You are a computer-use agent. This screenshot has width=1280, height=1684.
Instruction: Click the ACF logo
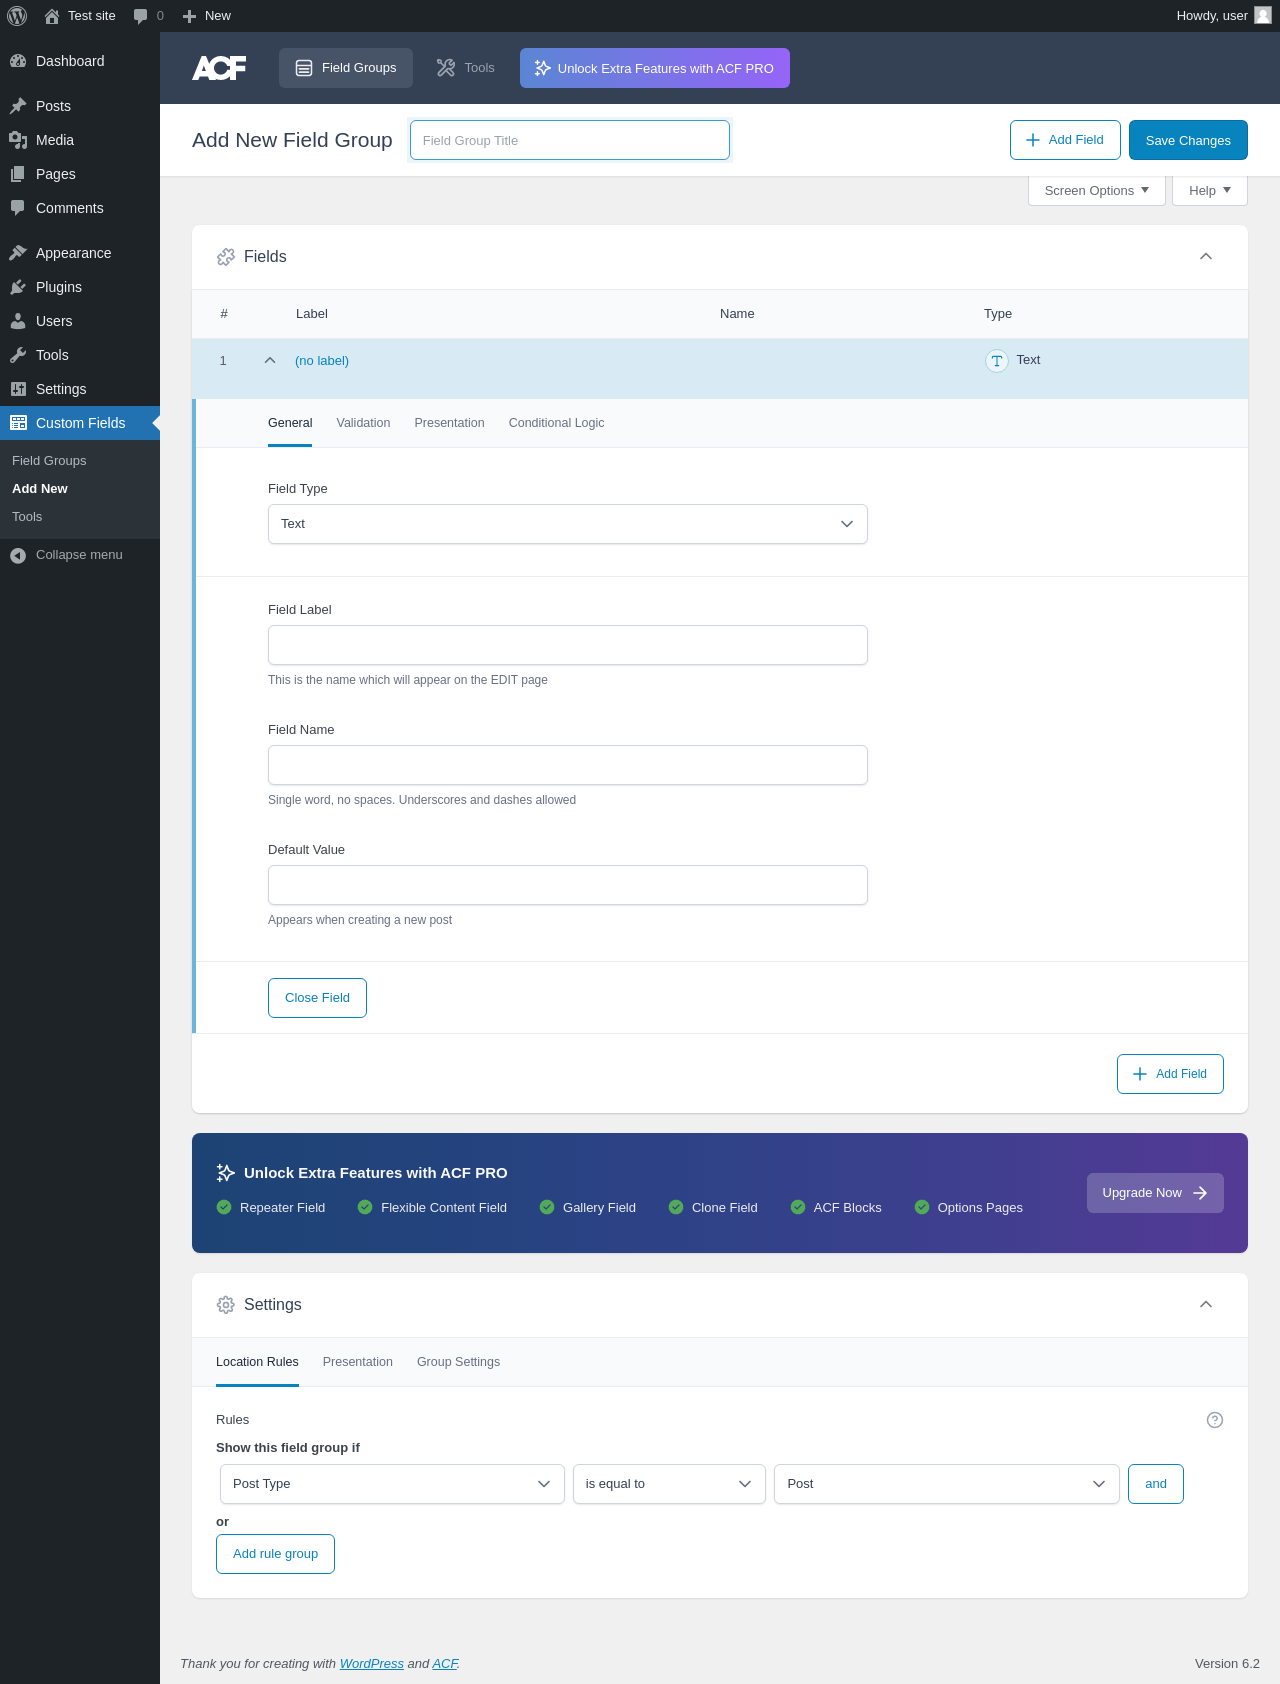click(219, 68)
